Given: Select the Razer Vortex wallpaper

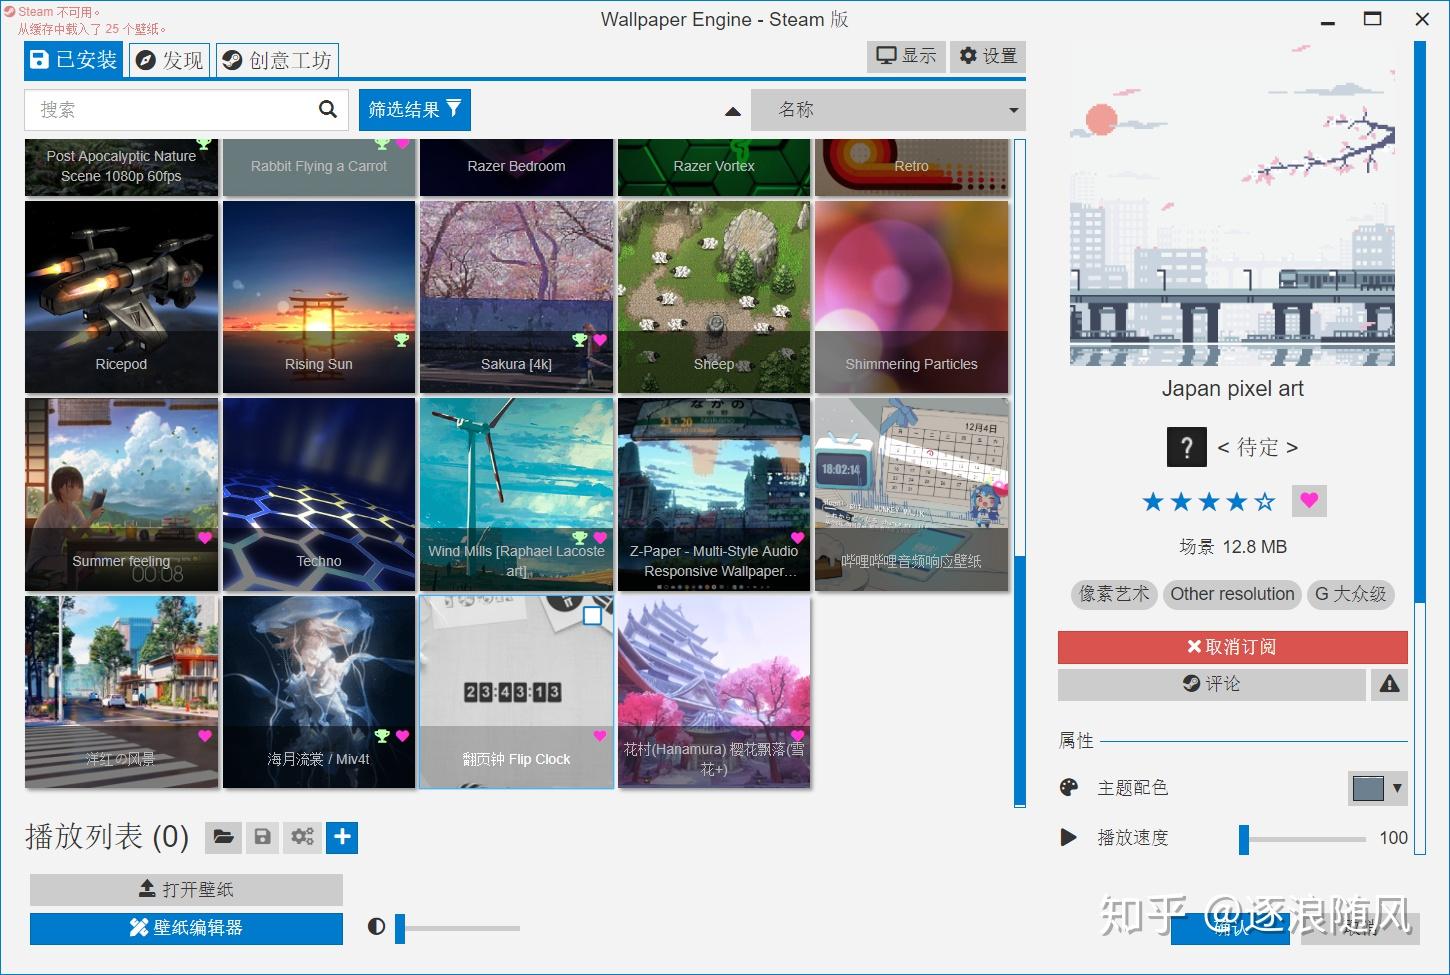Looking at the screenshot, I should point(714,167).
